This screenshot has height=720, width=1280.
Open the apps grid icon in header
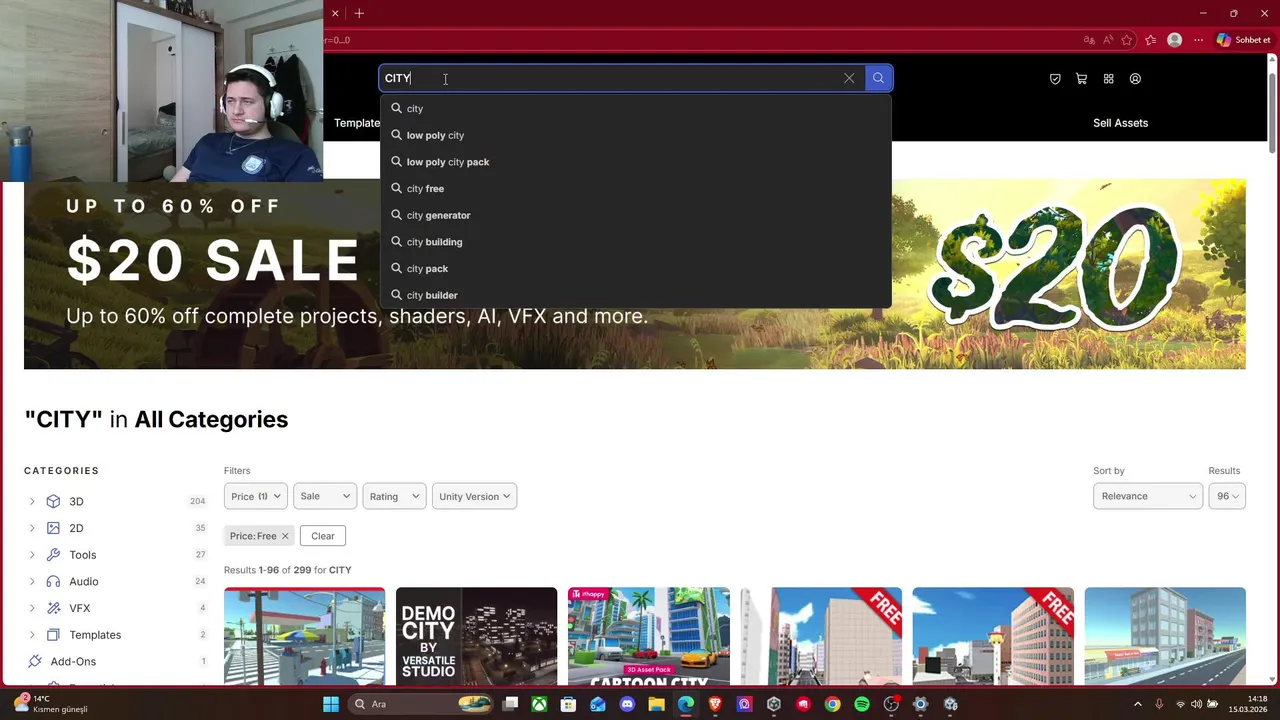(1108, 79)
